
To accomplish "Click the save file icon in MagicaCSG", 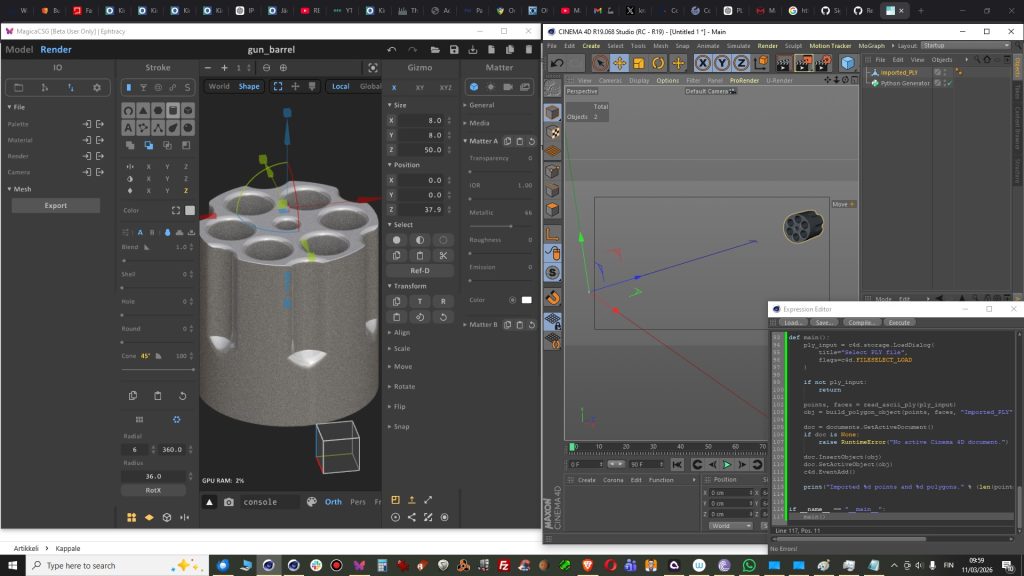I will coord(454,49).
